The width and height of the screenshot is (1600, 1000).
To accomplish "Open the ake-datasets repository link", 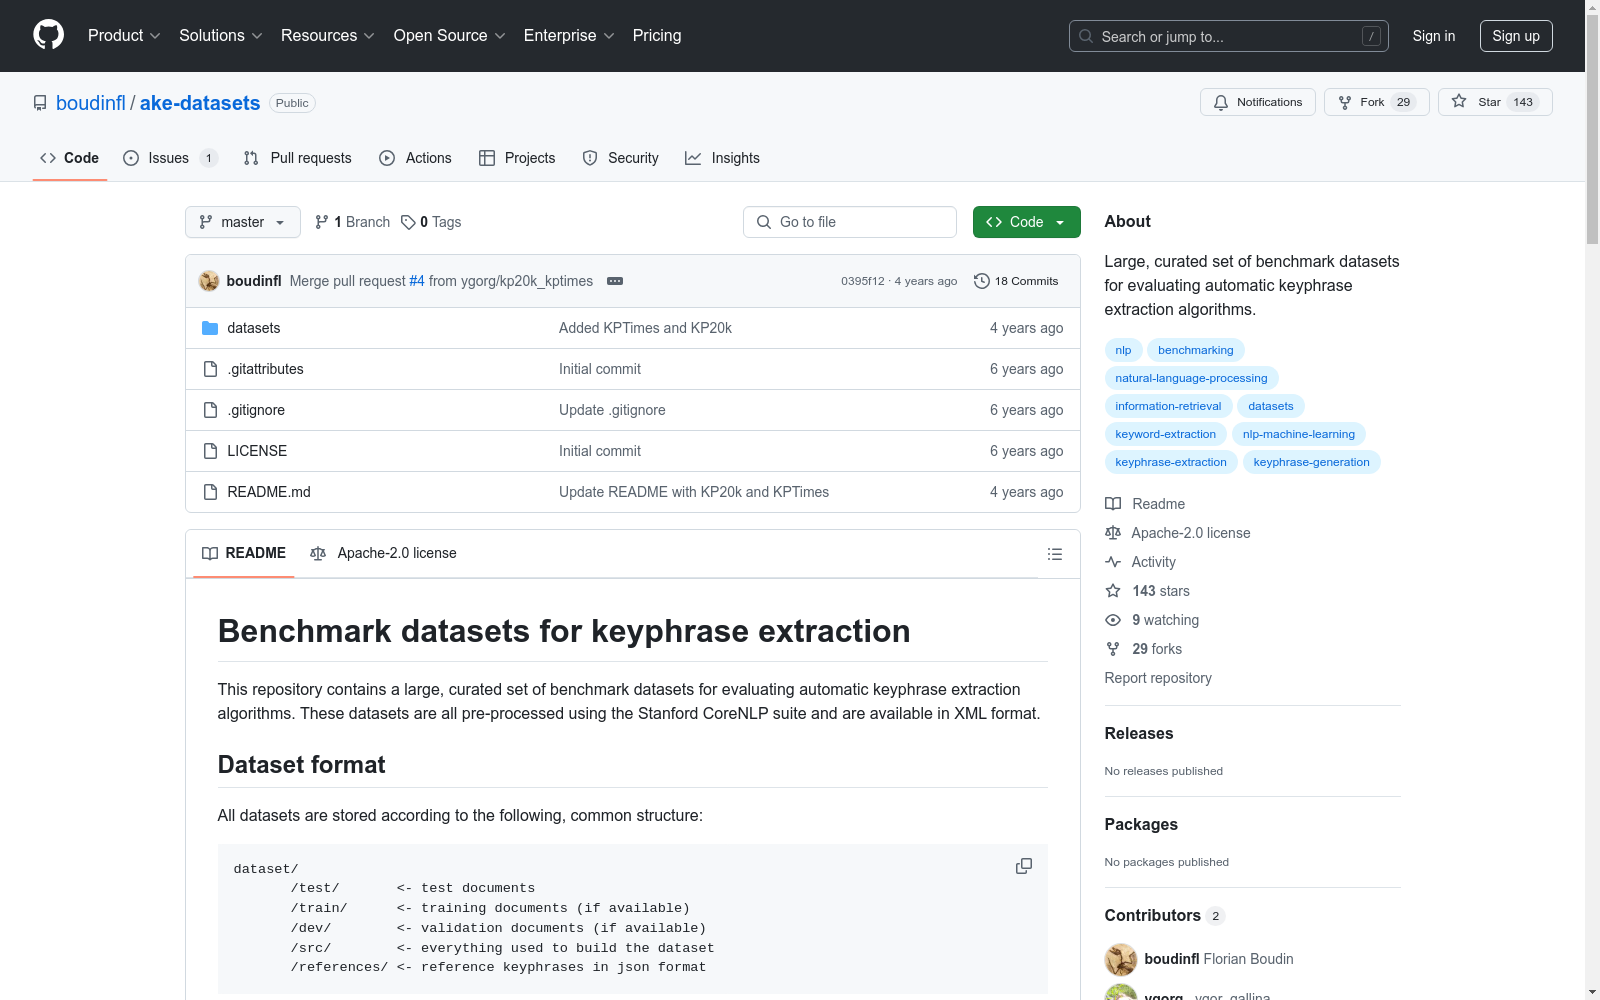I will [x=200, y=103].
